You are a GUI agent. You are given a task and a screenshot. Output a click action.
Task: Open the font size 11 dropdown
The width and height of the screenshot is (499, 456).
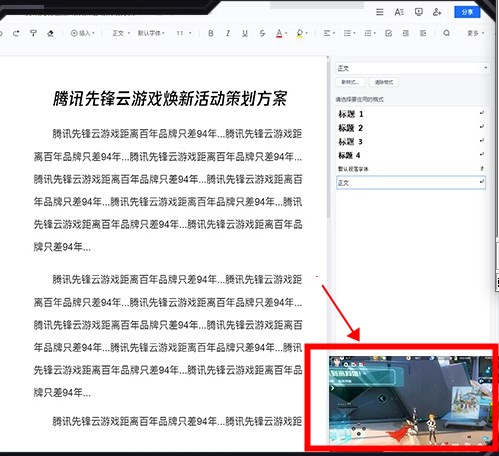tap(184, 33)
